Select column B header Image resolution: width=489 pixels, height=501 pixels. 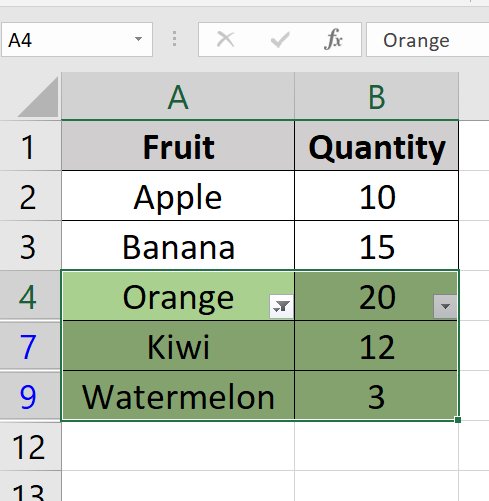[377, 97]
